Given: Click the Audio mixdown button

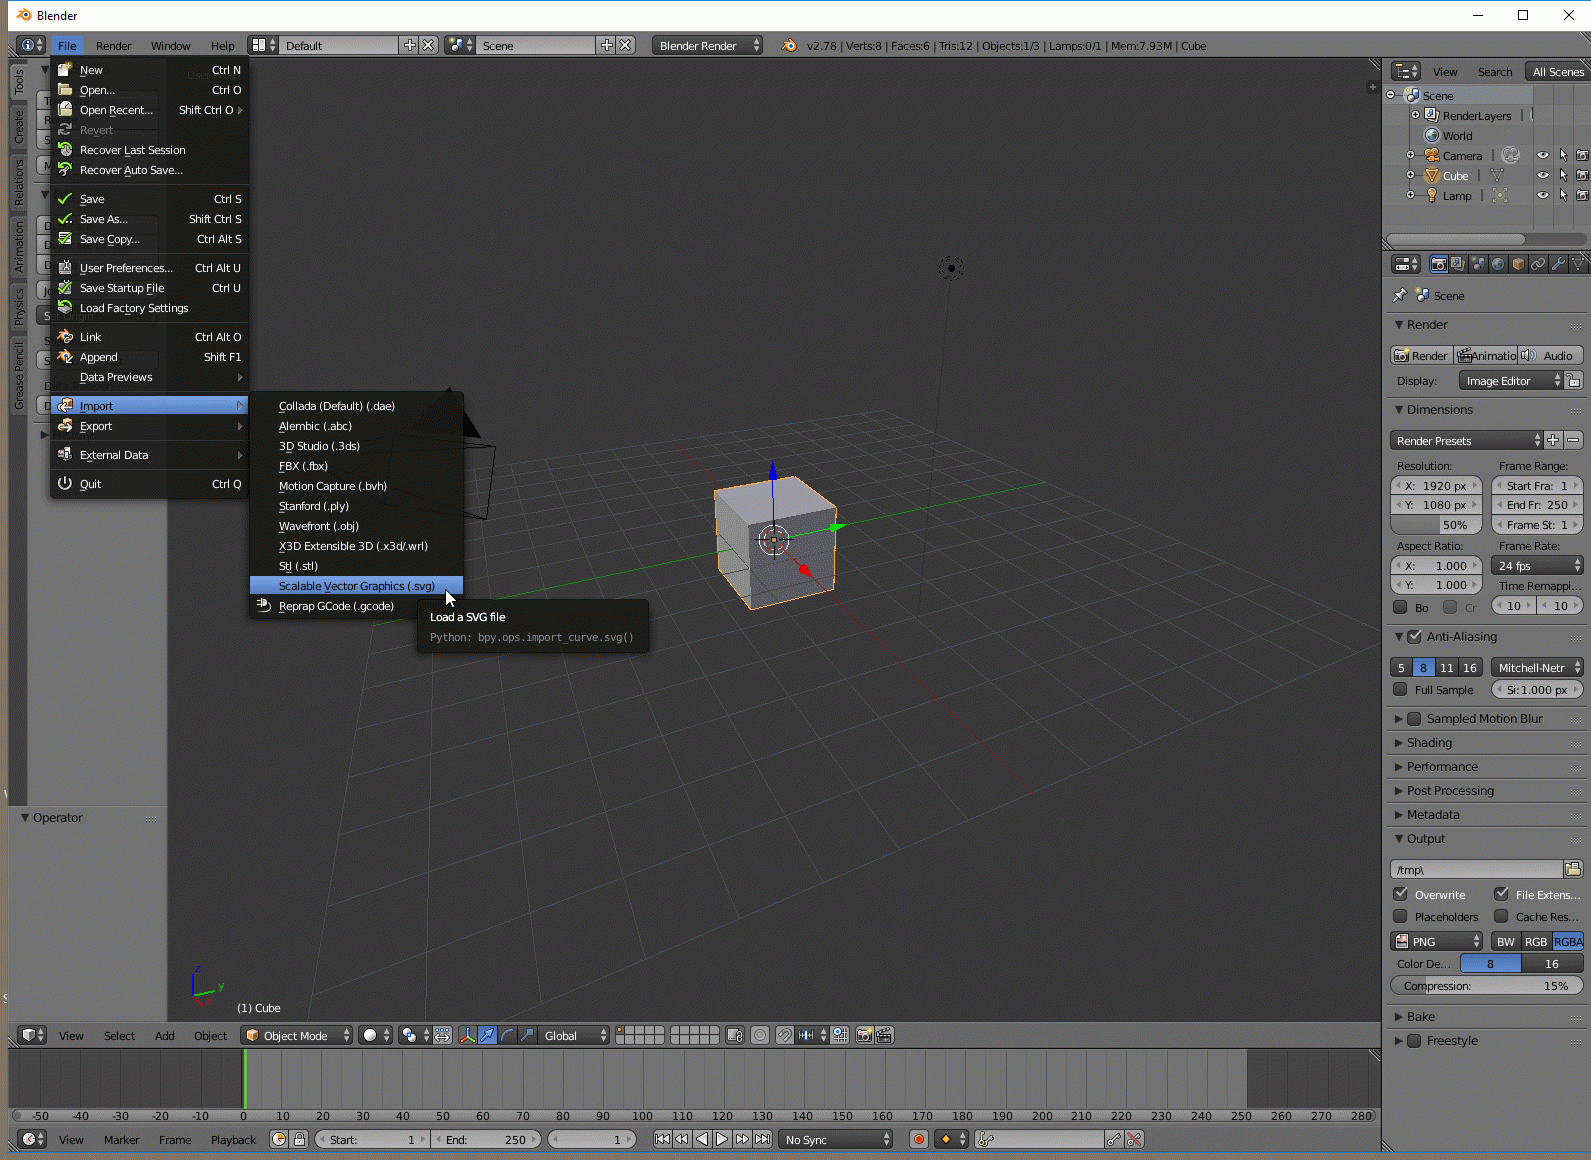Looking at the screenshot, I should pyautogui.click(x=1551, y=355).
